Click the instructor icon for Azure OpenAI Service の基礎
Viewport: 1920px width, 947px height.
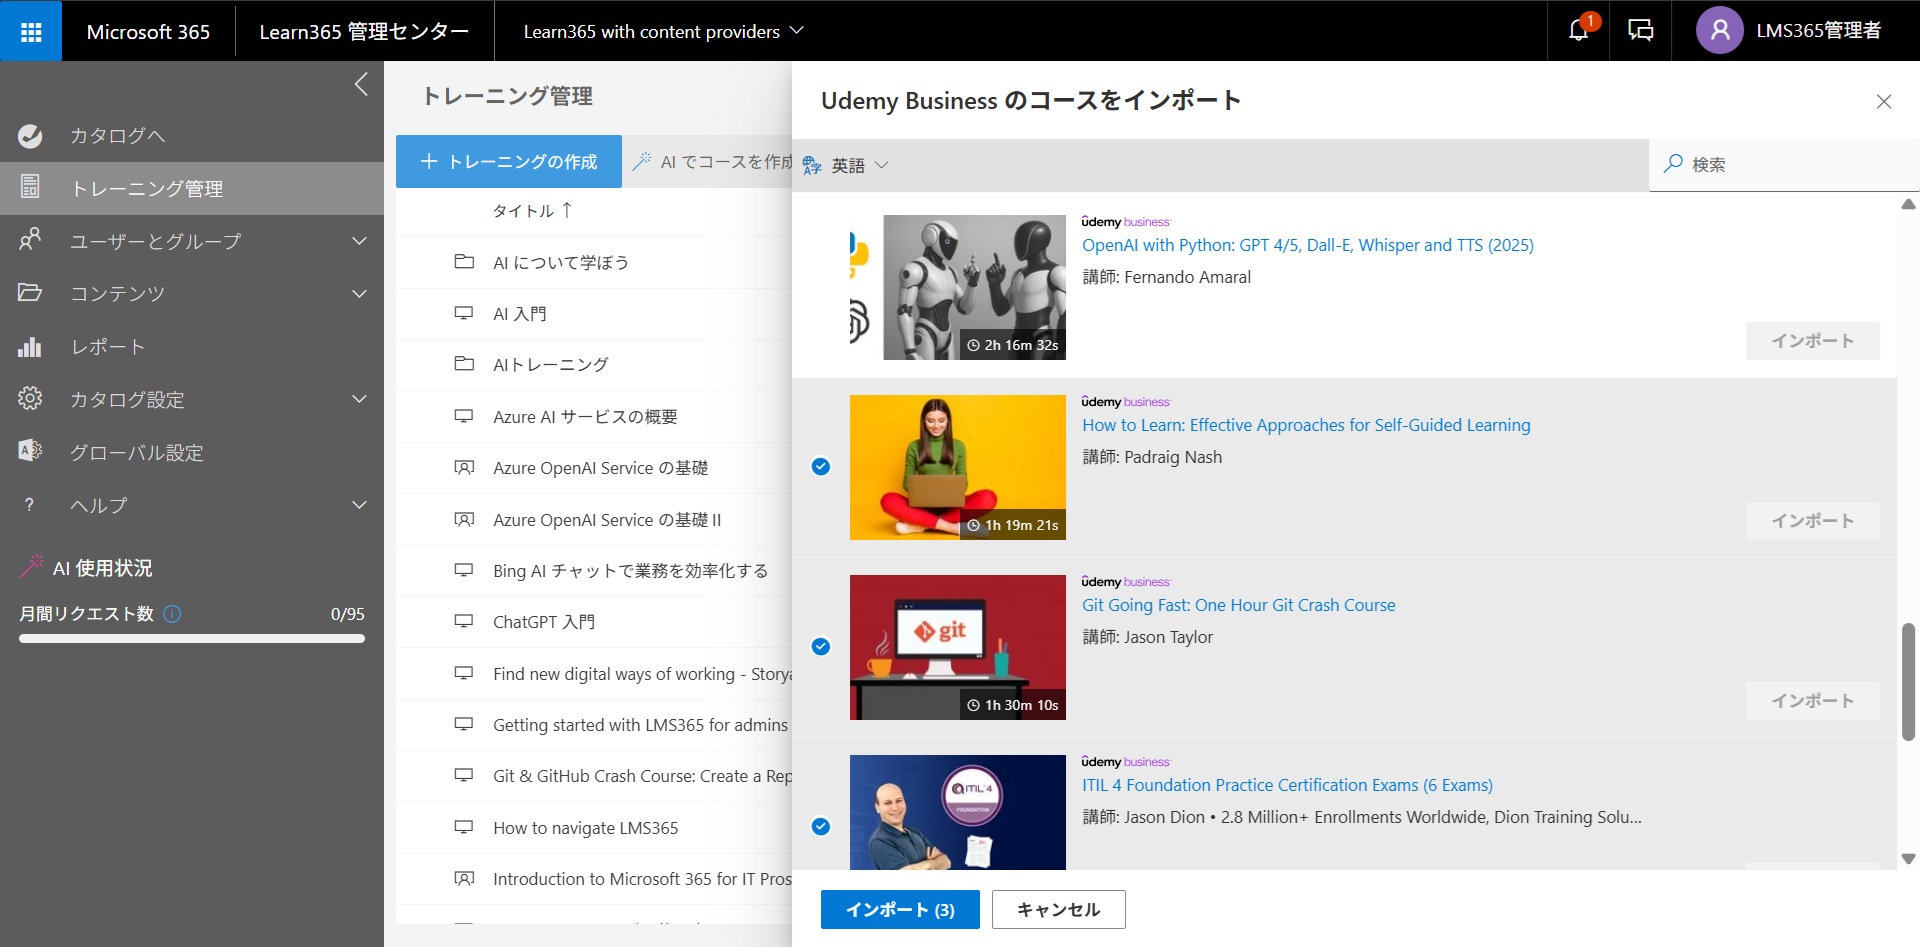pos(464,468)
